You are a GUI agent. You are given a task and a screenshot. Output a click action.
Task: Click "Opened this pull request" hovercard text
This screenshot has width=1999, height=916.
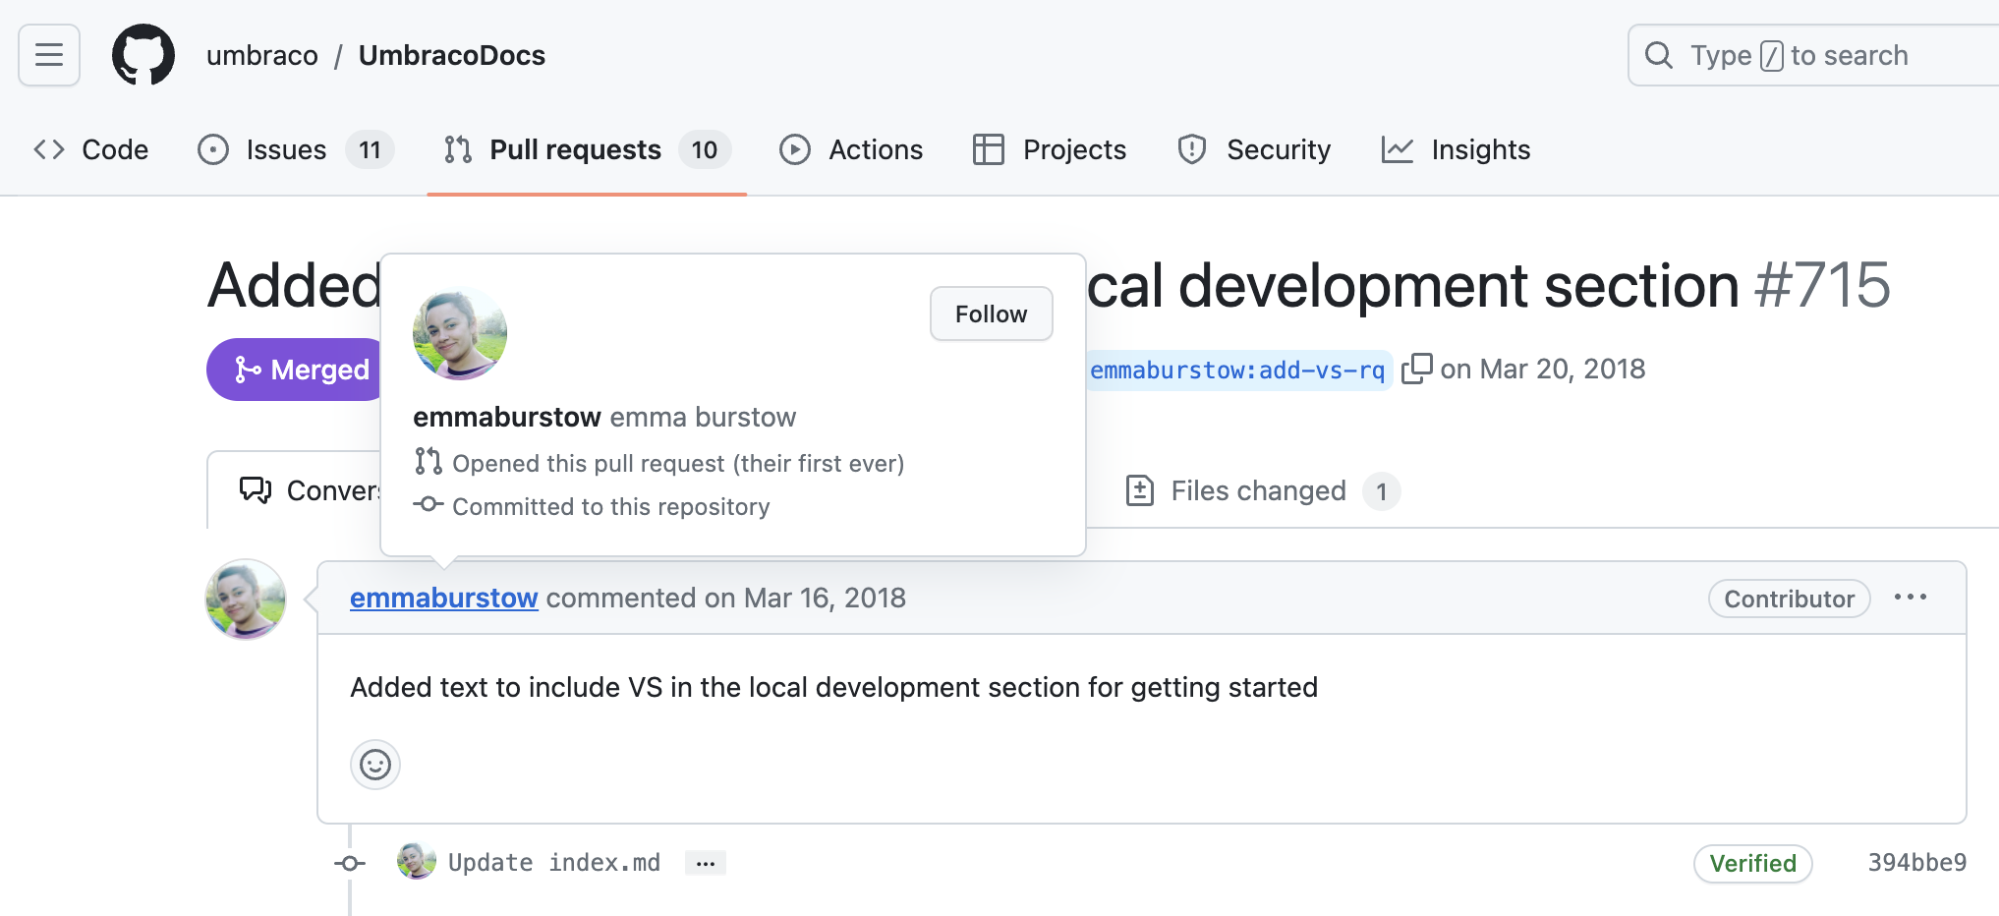pyautogui.click(x=678, y=463)
